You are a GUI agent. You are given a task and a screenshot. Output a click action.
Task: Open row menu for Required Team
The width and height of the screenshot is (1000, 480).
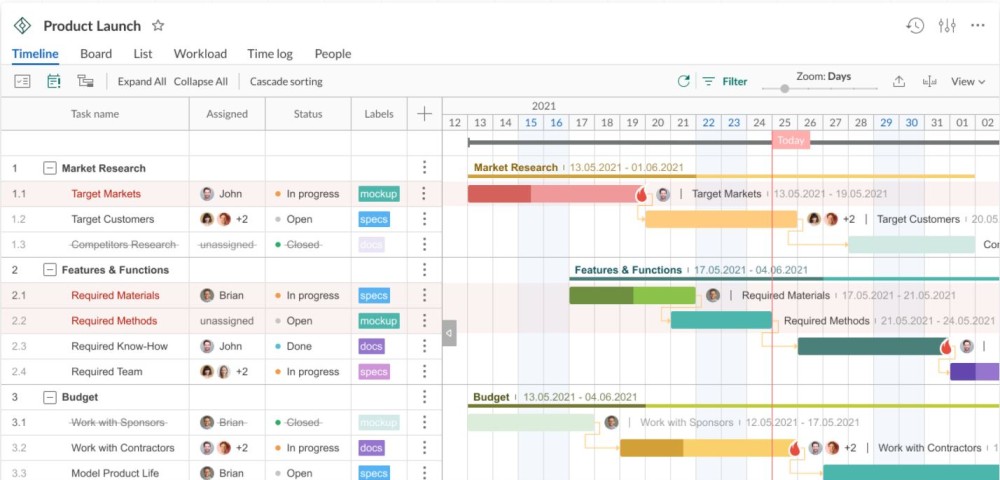(424, 372)
